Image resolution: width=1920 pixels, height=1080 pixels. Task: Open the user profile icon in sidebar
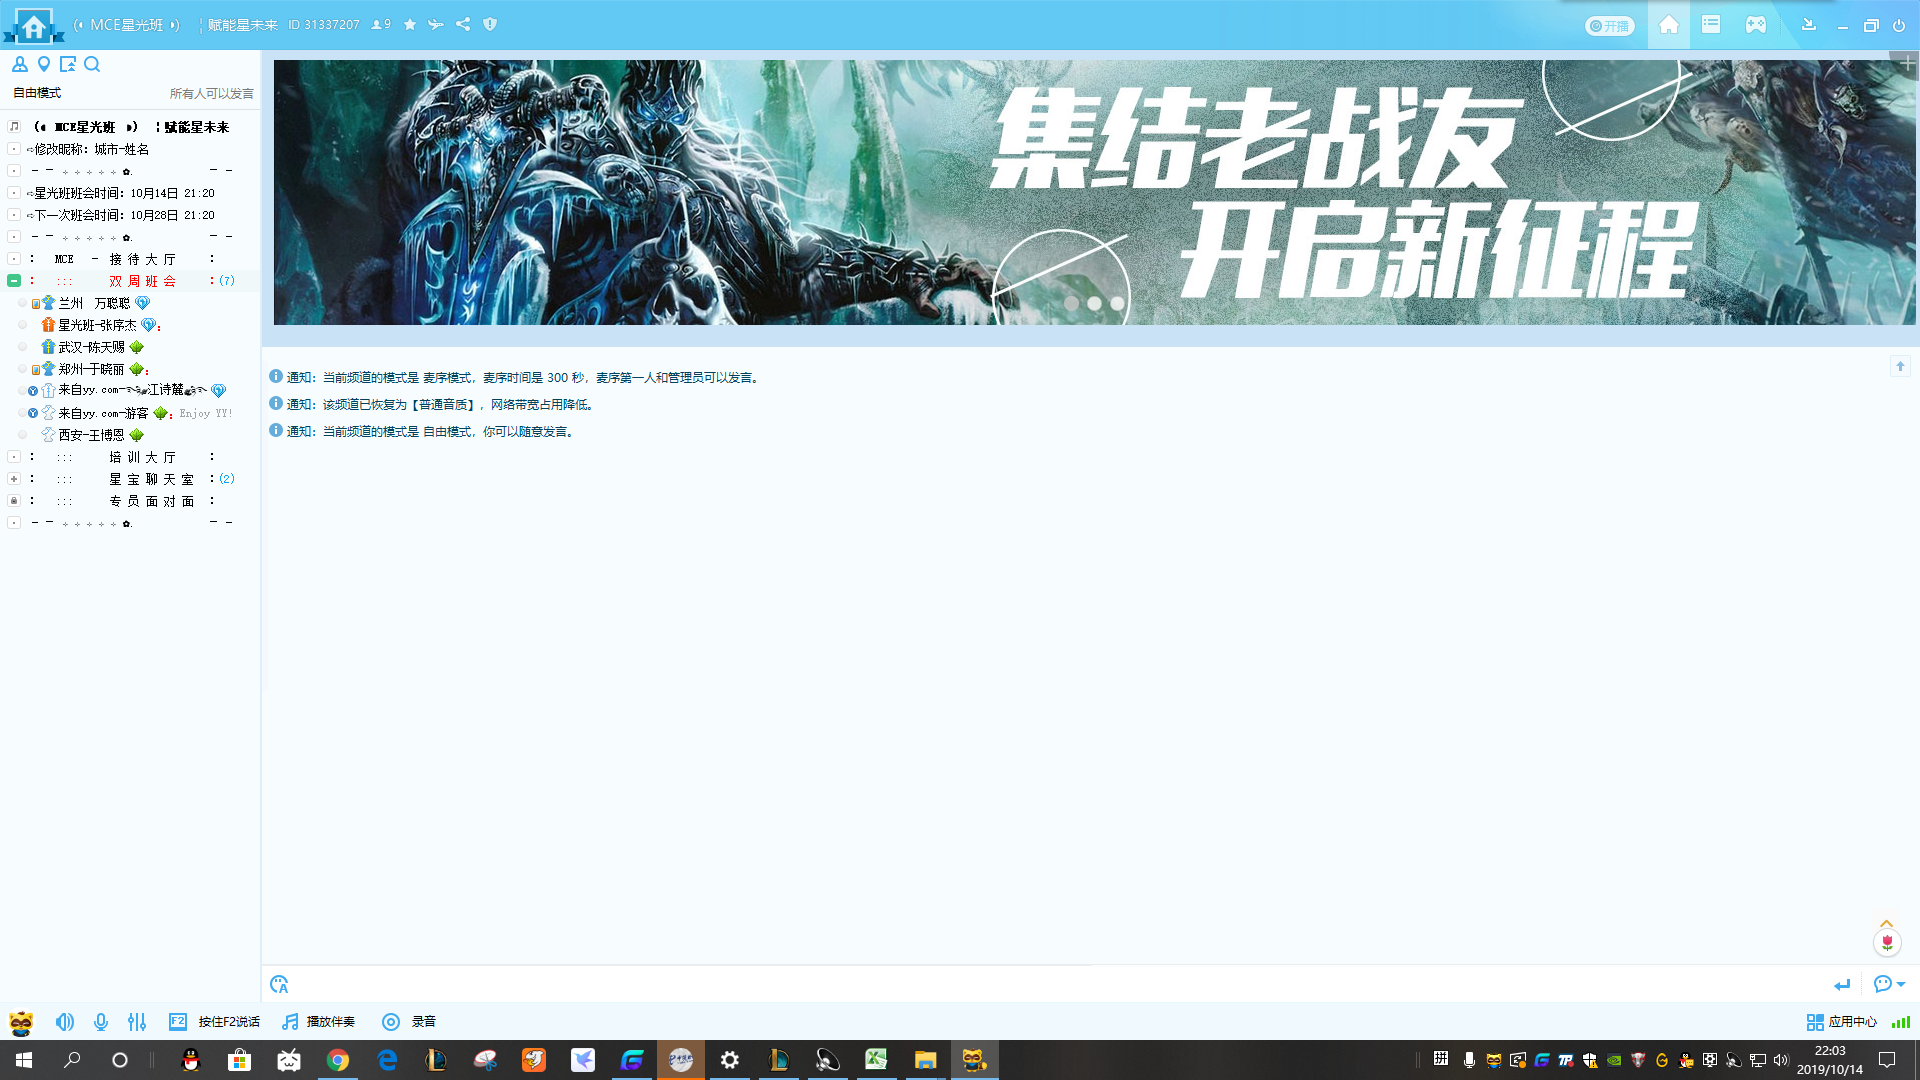pos(19,64)
